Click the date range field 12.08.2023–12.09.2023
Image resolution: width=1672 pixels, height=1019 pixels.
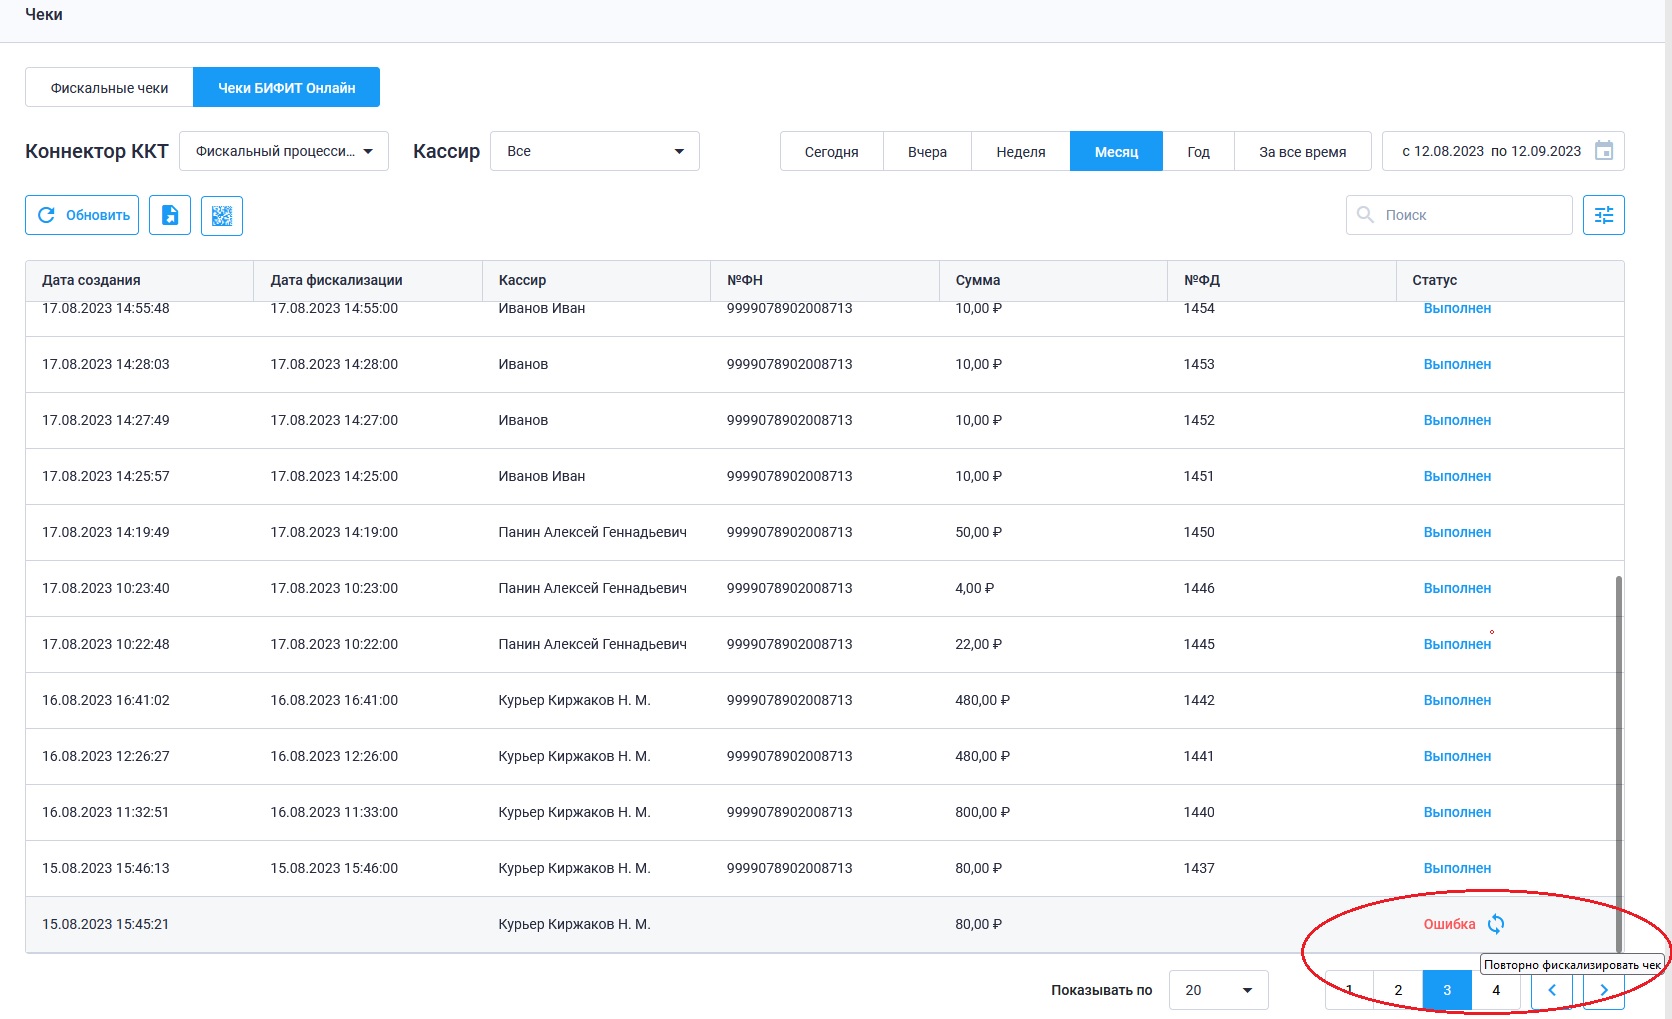1503,151
